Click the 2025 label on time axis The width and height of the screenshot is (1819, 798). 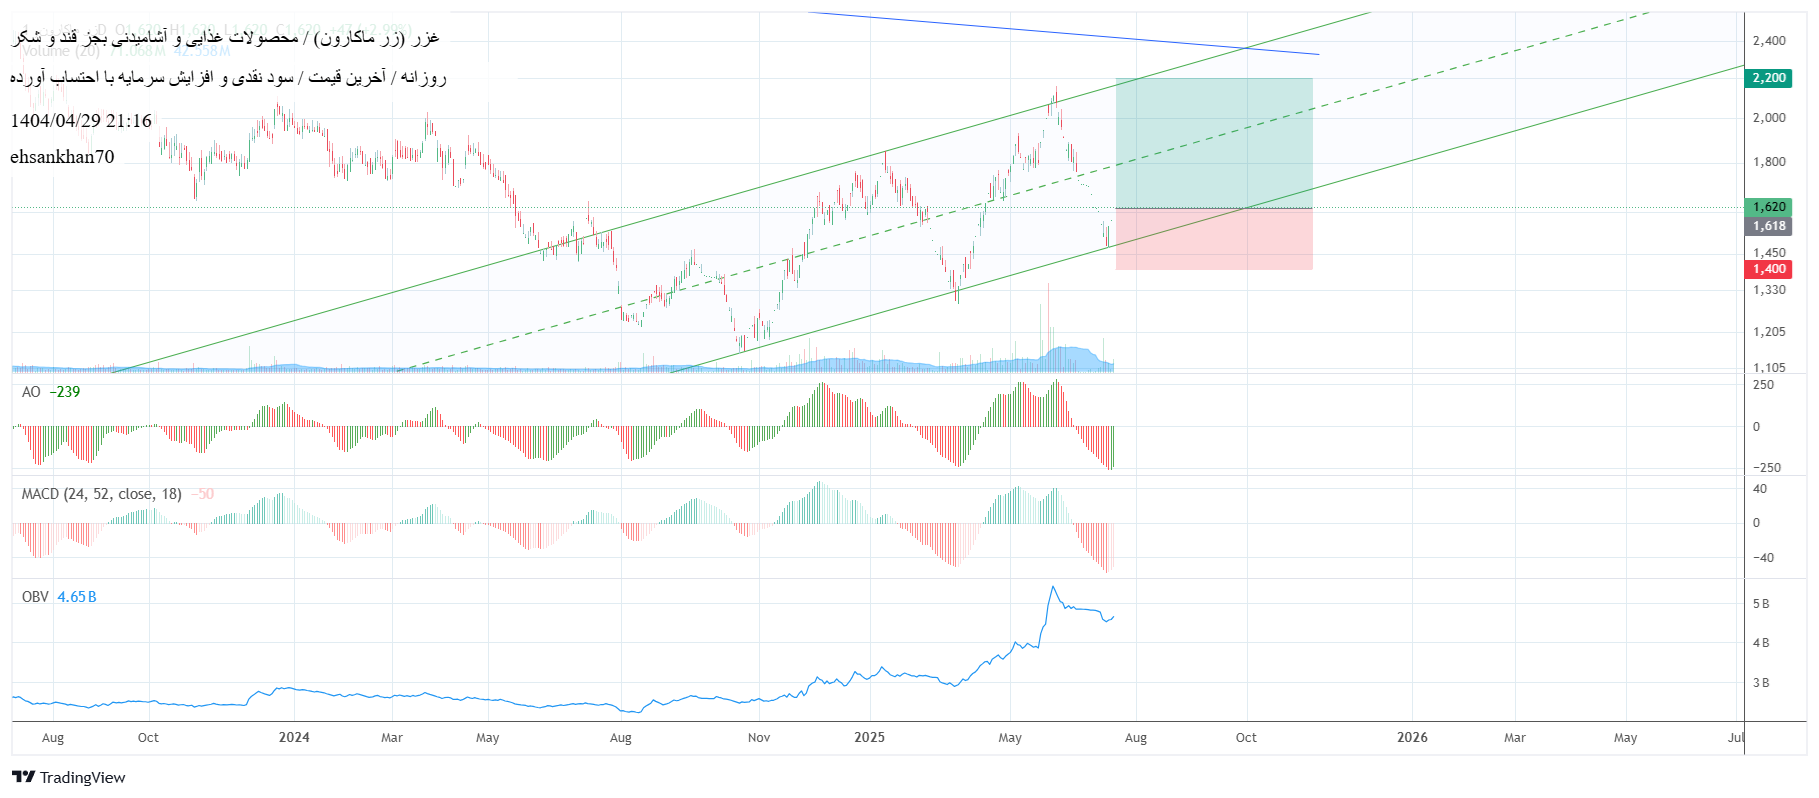[869, 738]
